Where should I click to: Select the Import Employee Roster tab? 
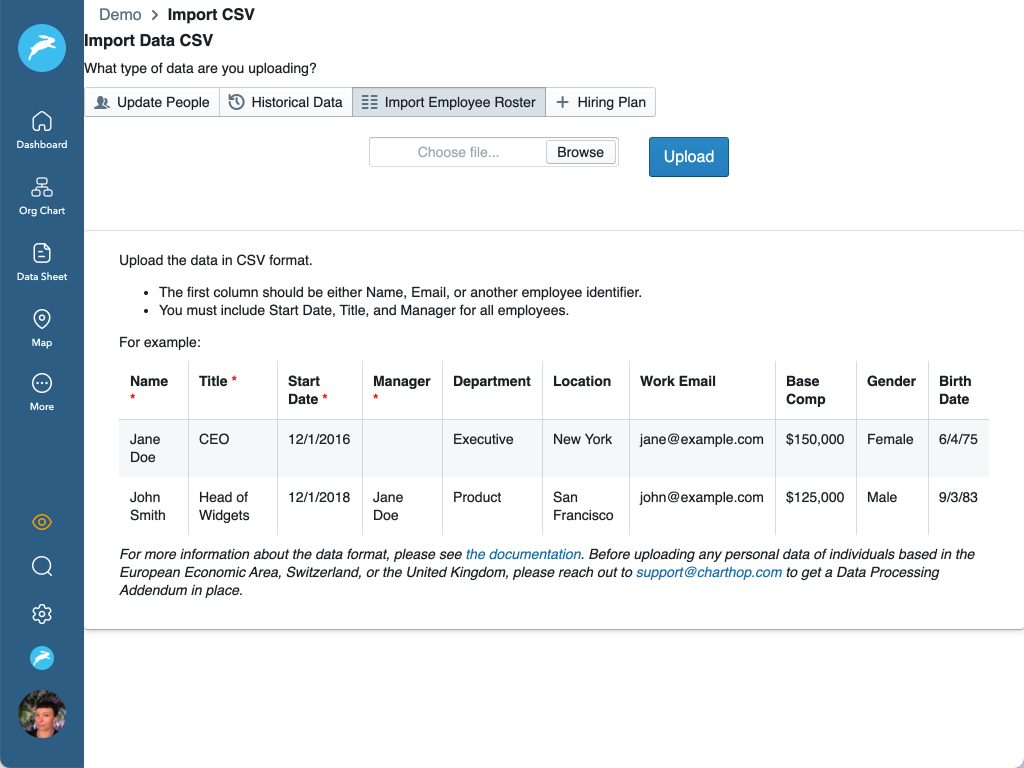(x=448, y=102)
